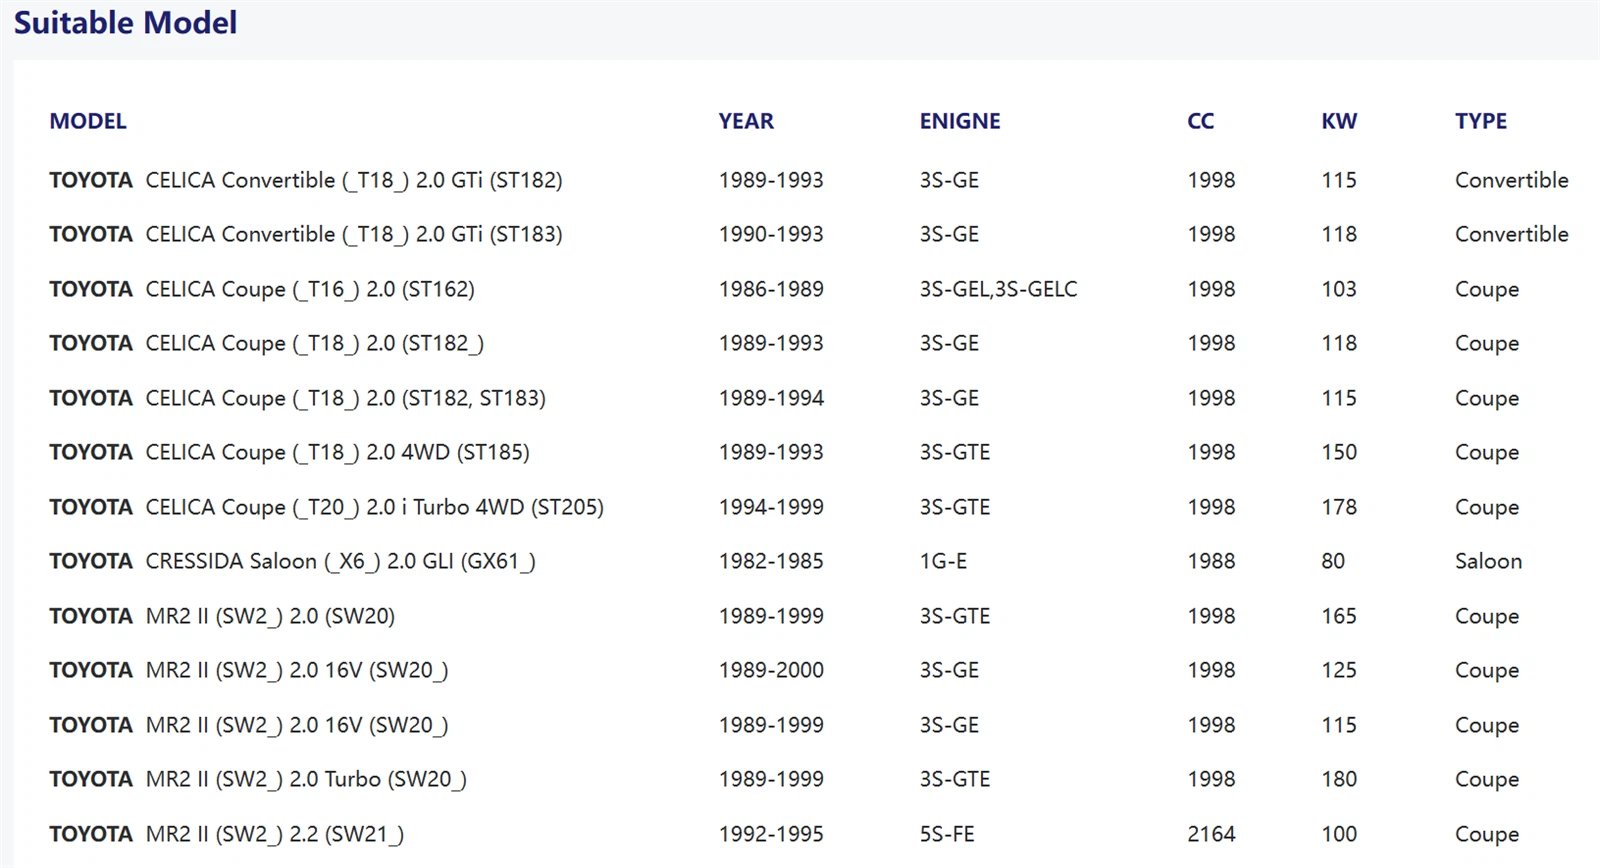Click CRESSIDA Saloon 2.0 GLI (GX61_) model
The height and width of the screenshot is (868, 1600).
point(341,561)
